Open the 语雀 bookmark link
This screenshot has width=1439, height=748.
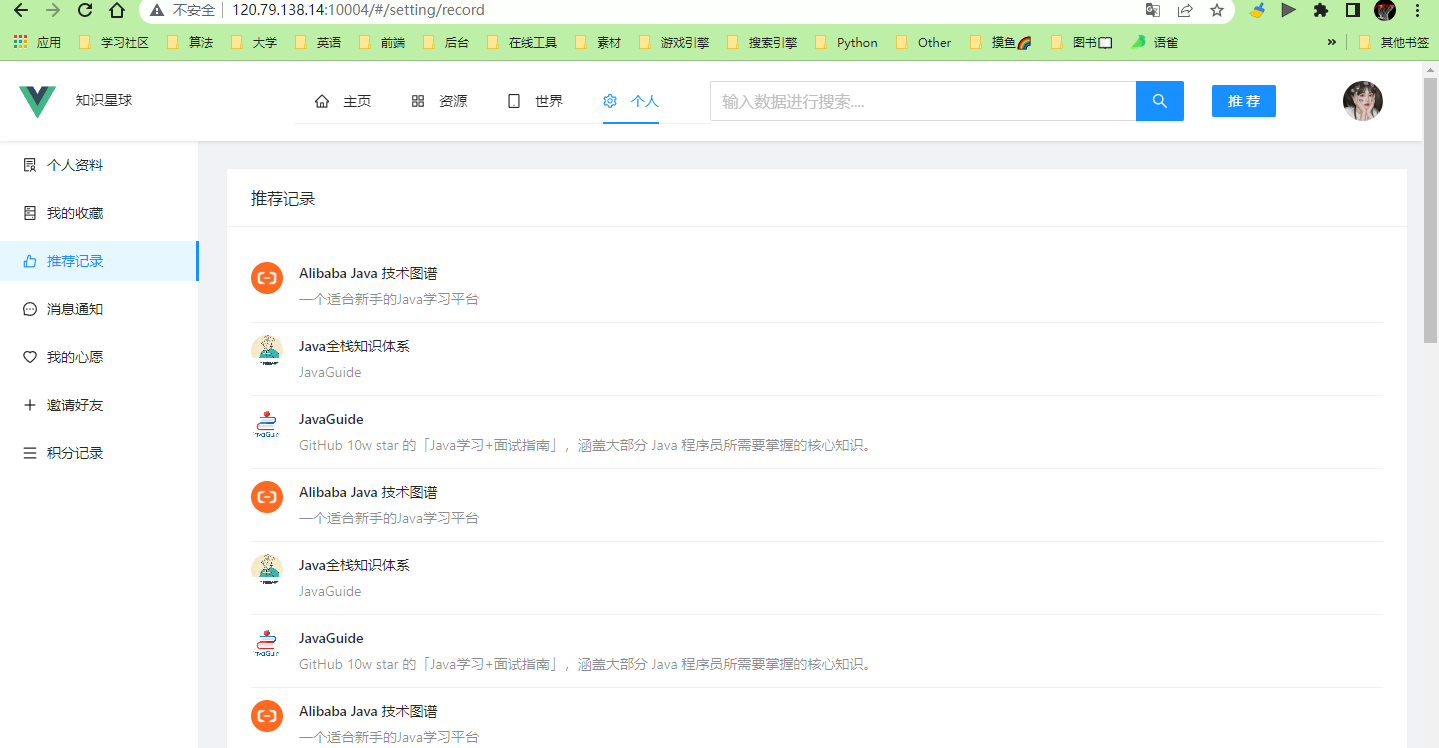pos(1155,43)
